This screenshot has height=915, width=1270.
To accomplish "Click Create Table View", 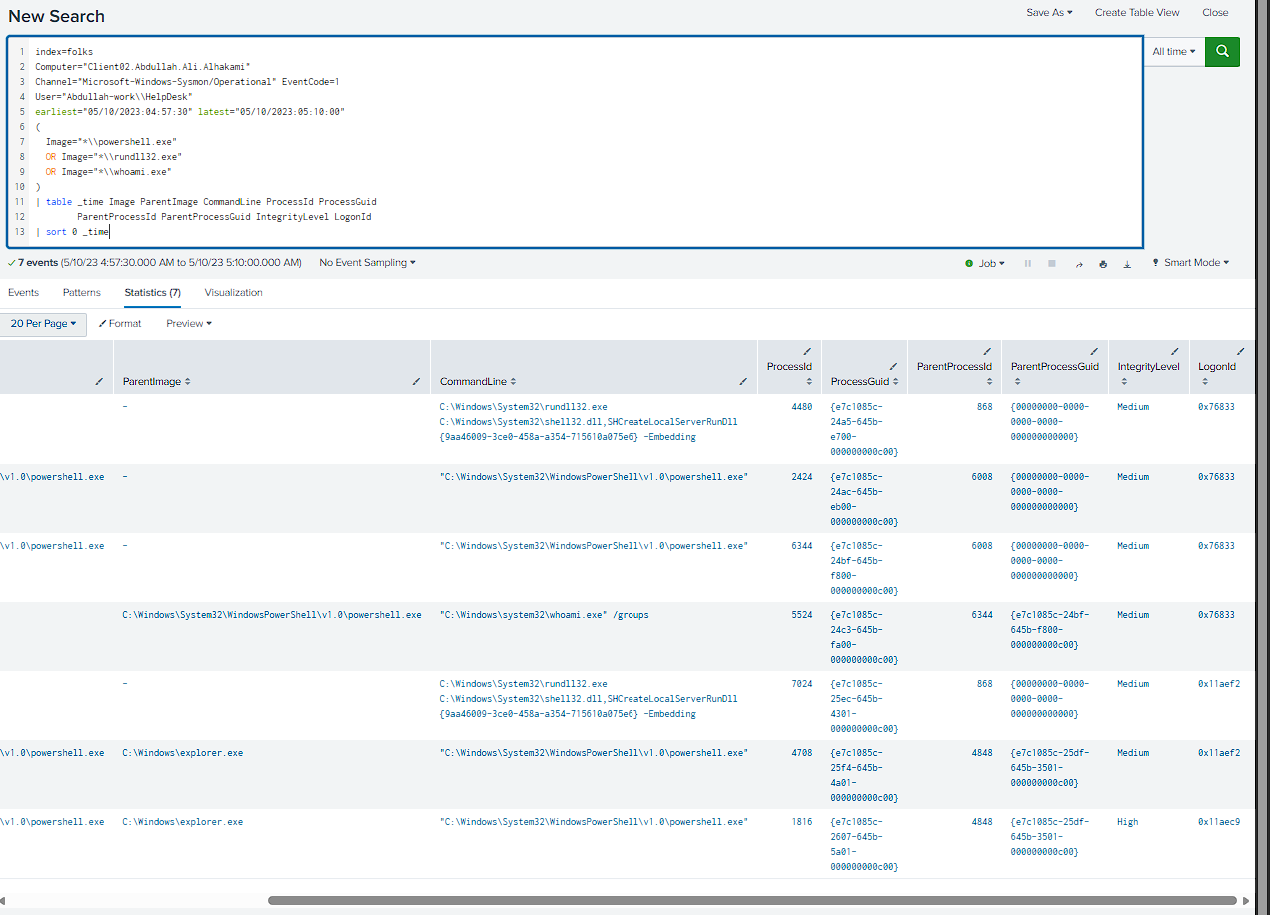I will pyautogui.click(x=1137, y=13).
